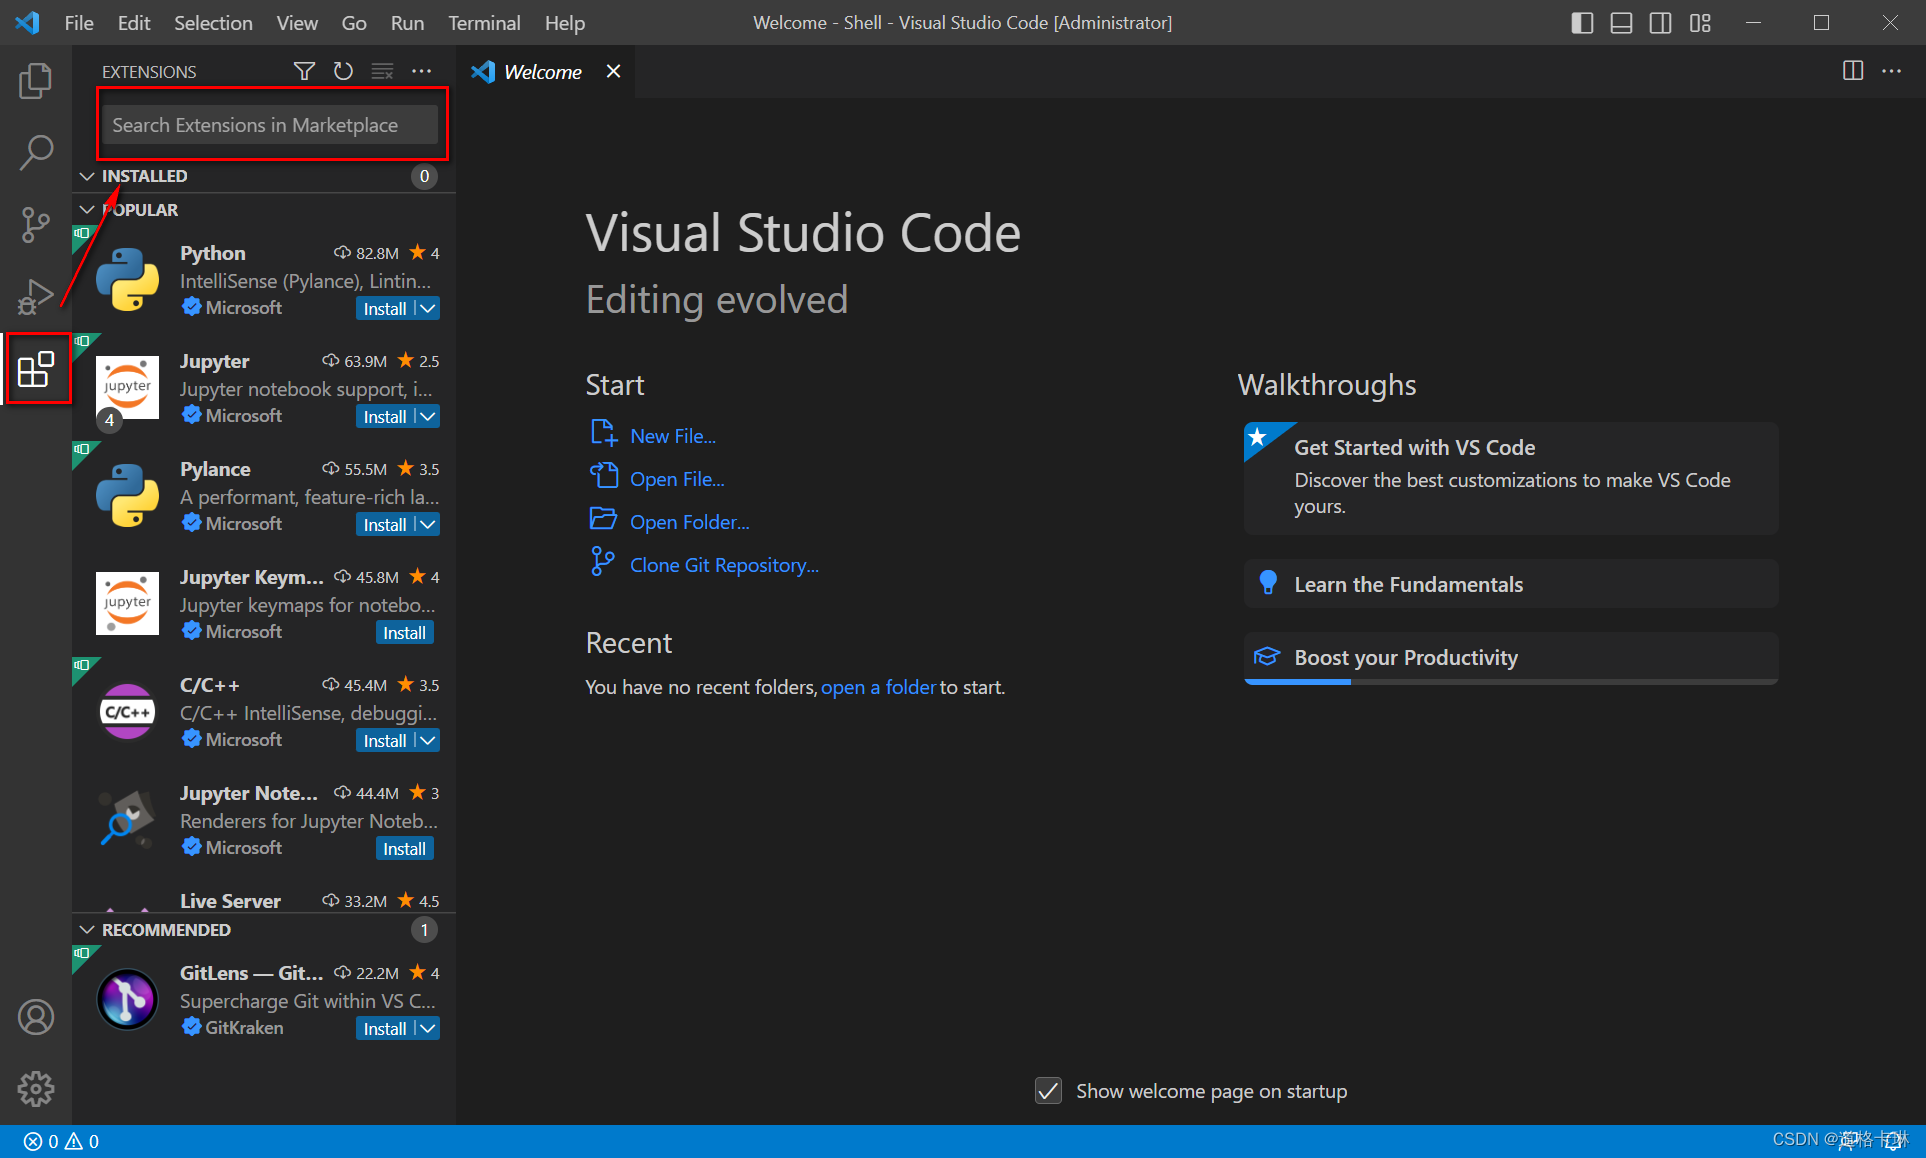Toggle secondary side bar layout icon
The height and width of the screenshot is (1158, 1926).
coord(1660,23)
